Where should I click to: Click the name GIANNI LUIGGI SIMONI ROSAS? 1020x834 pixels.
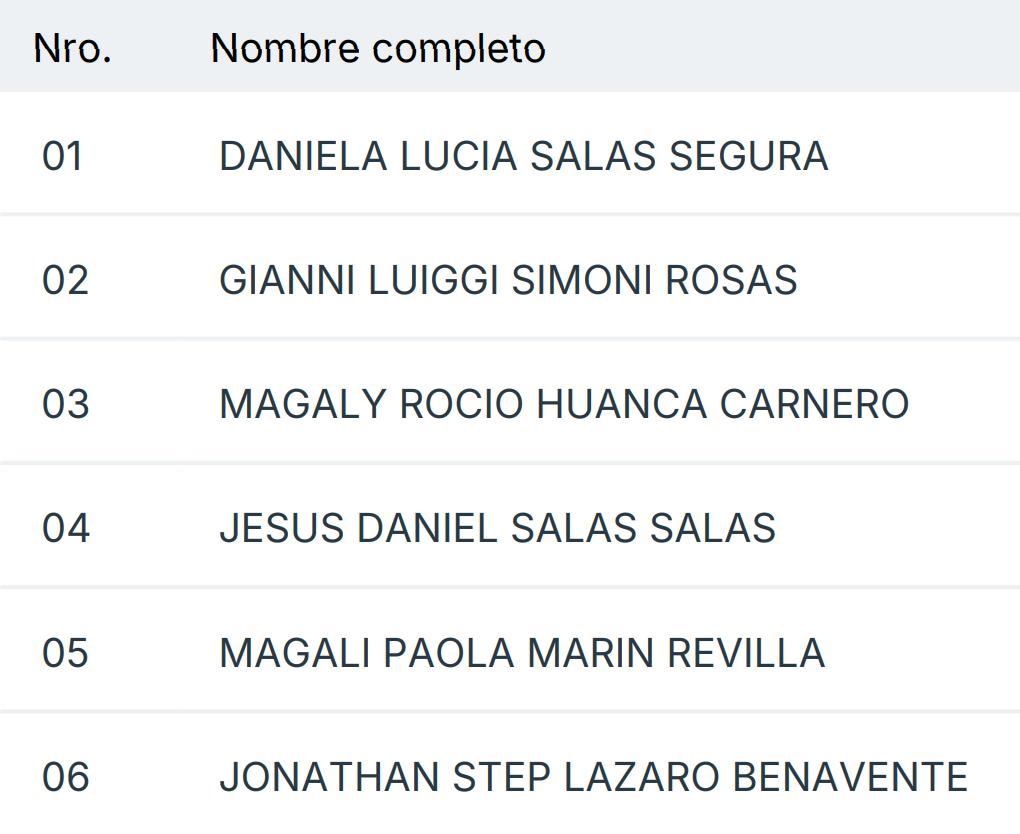coord(508,281)
